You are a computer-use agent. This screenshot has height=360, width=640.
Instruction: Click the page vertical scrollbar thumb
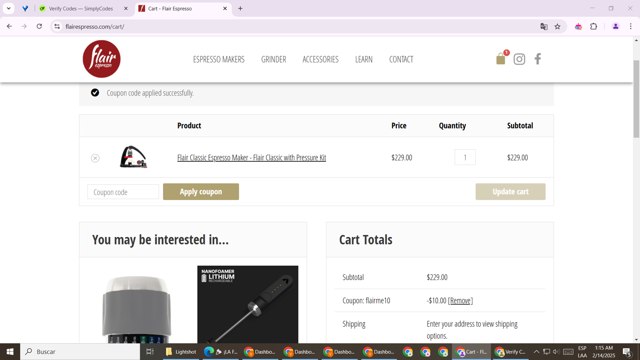[636, 99]
